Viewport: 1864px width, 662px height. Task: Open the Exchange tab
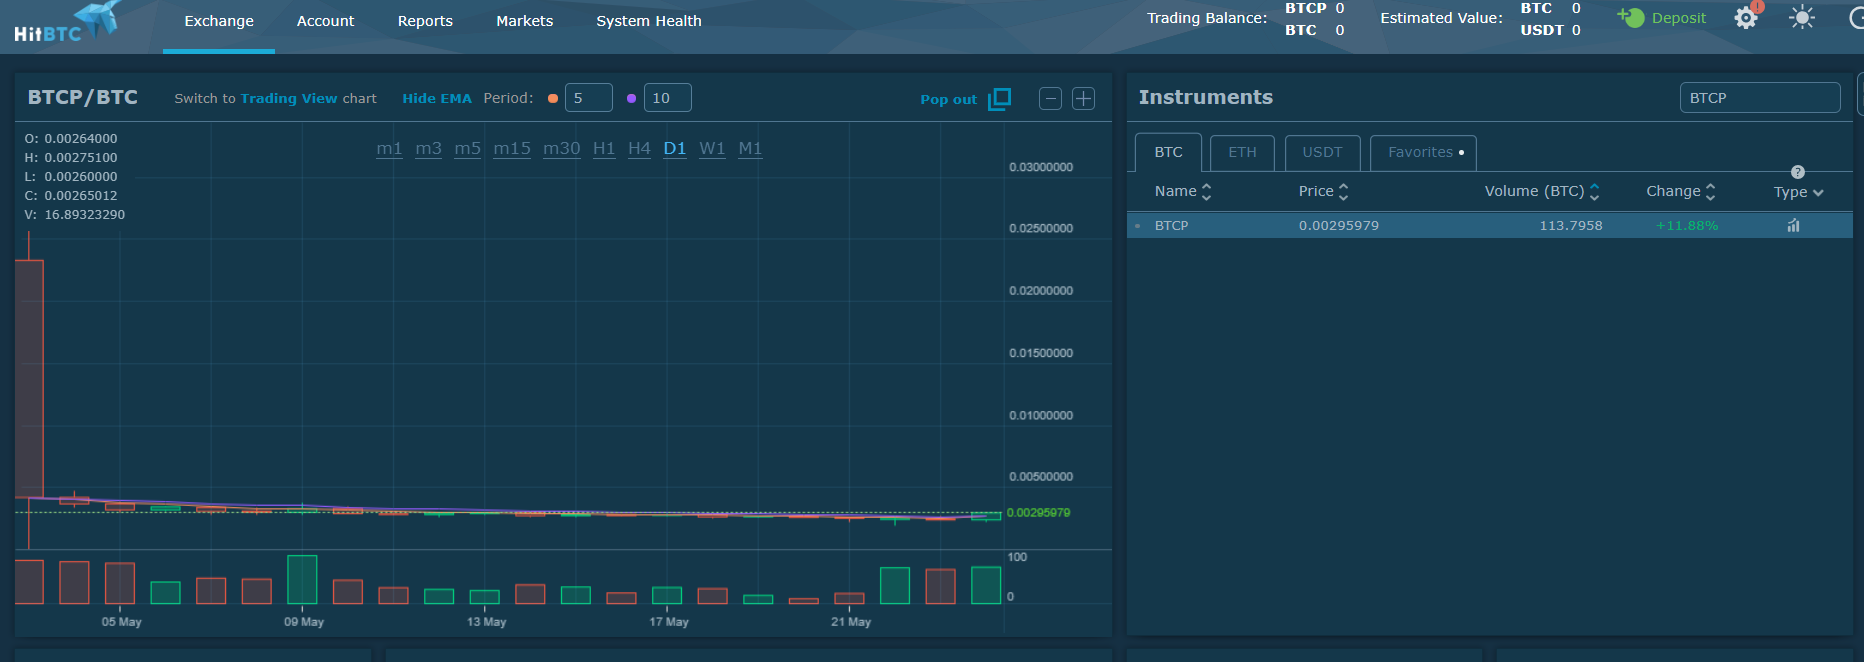tap(219, 21)
